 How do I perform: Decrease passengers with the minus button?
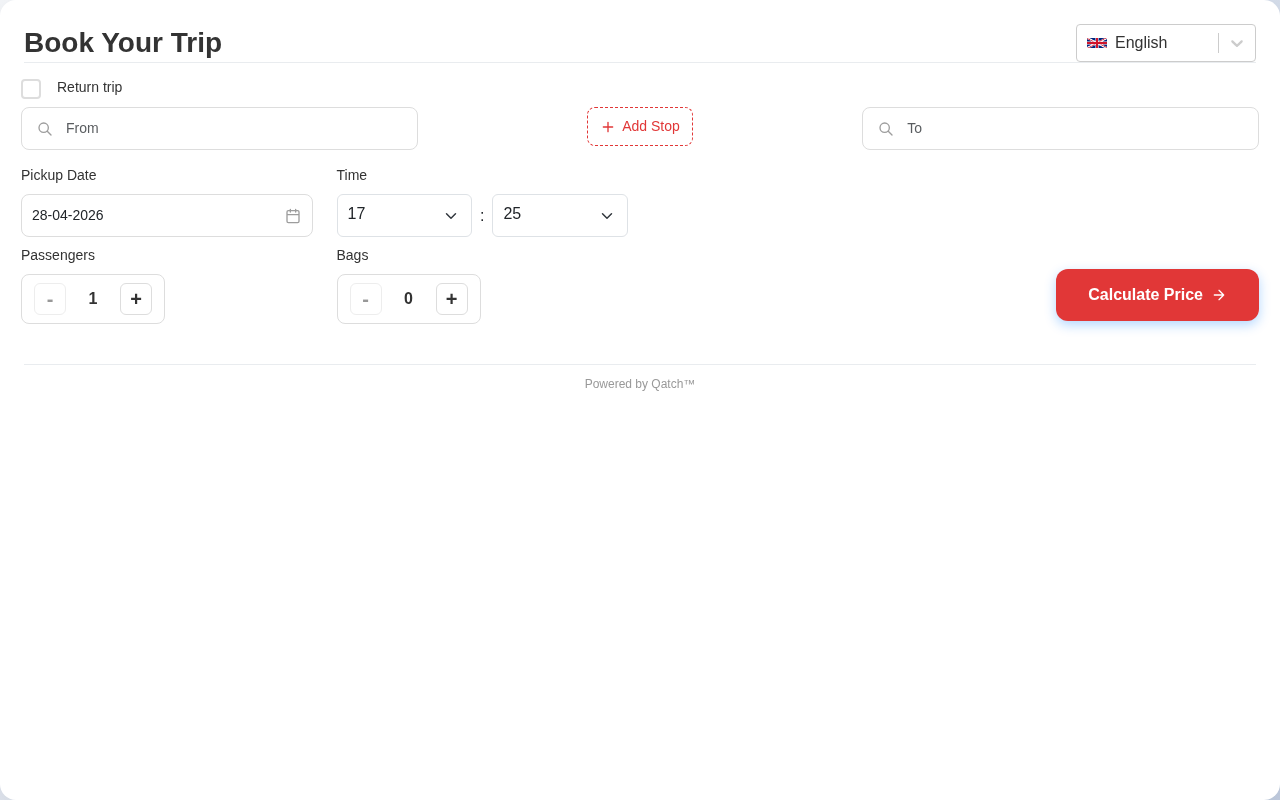tap(50, 299)
